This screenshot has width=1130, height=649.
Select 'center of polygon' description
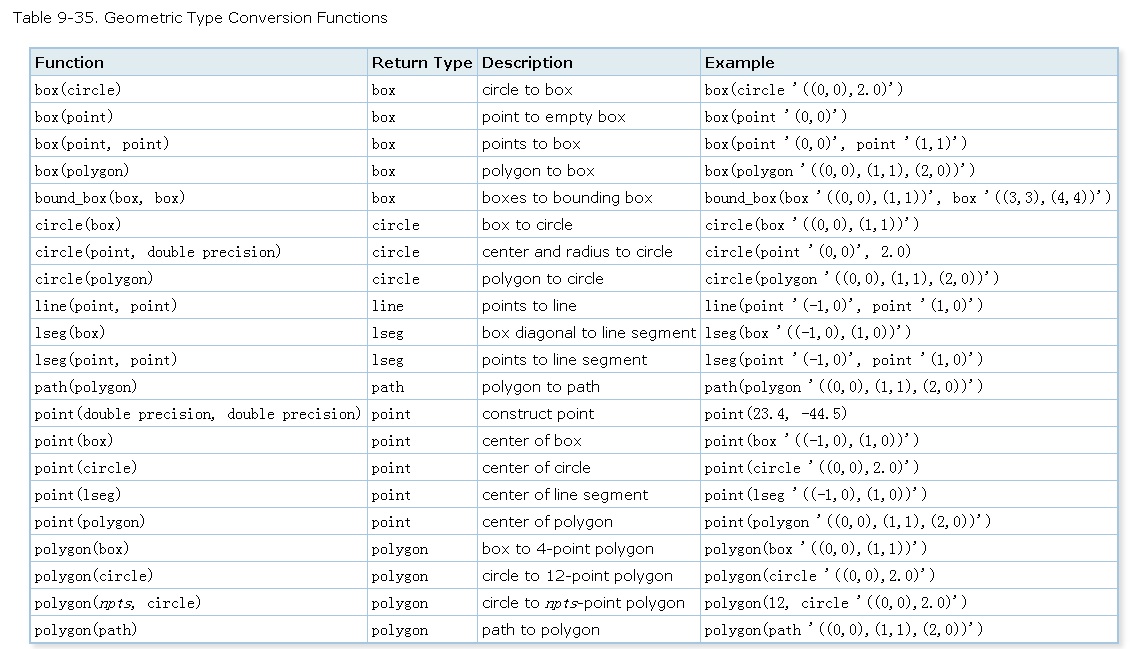547,522
